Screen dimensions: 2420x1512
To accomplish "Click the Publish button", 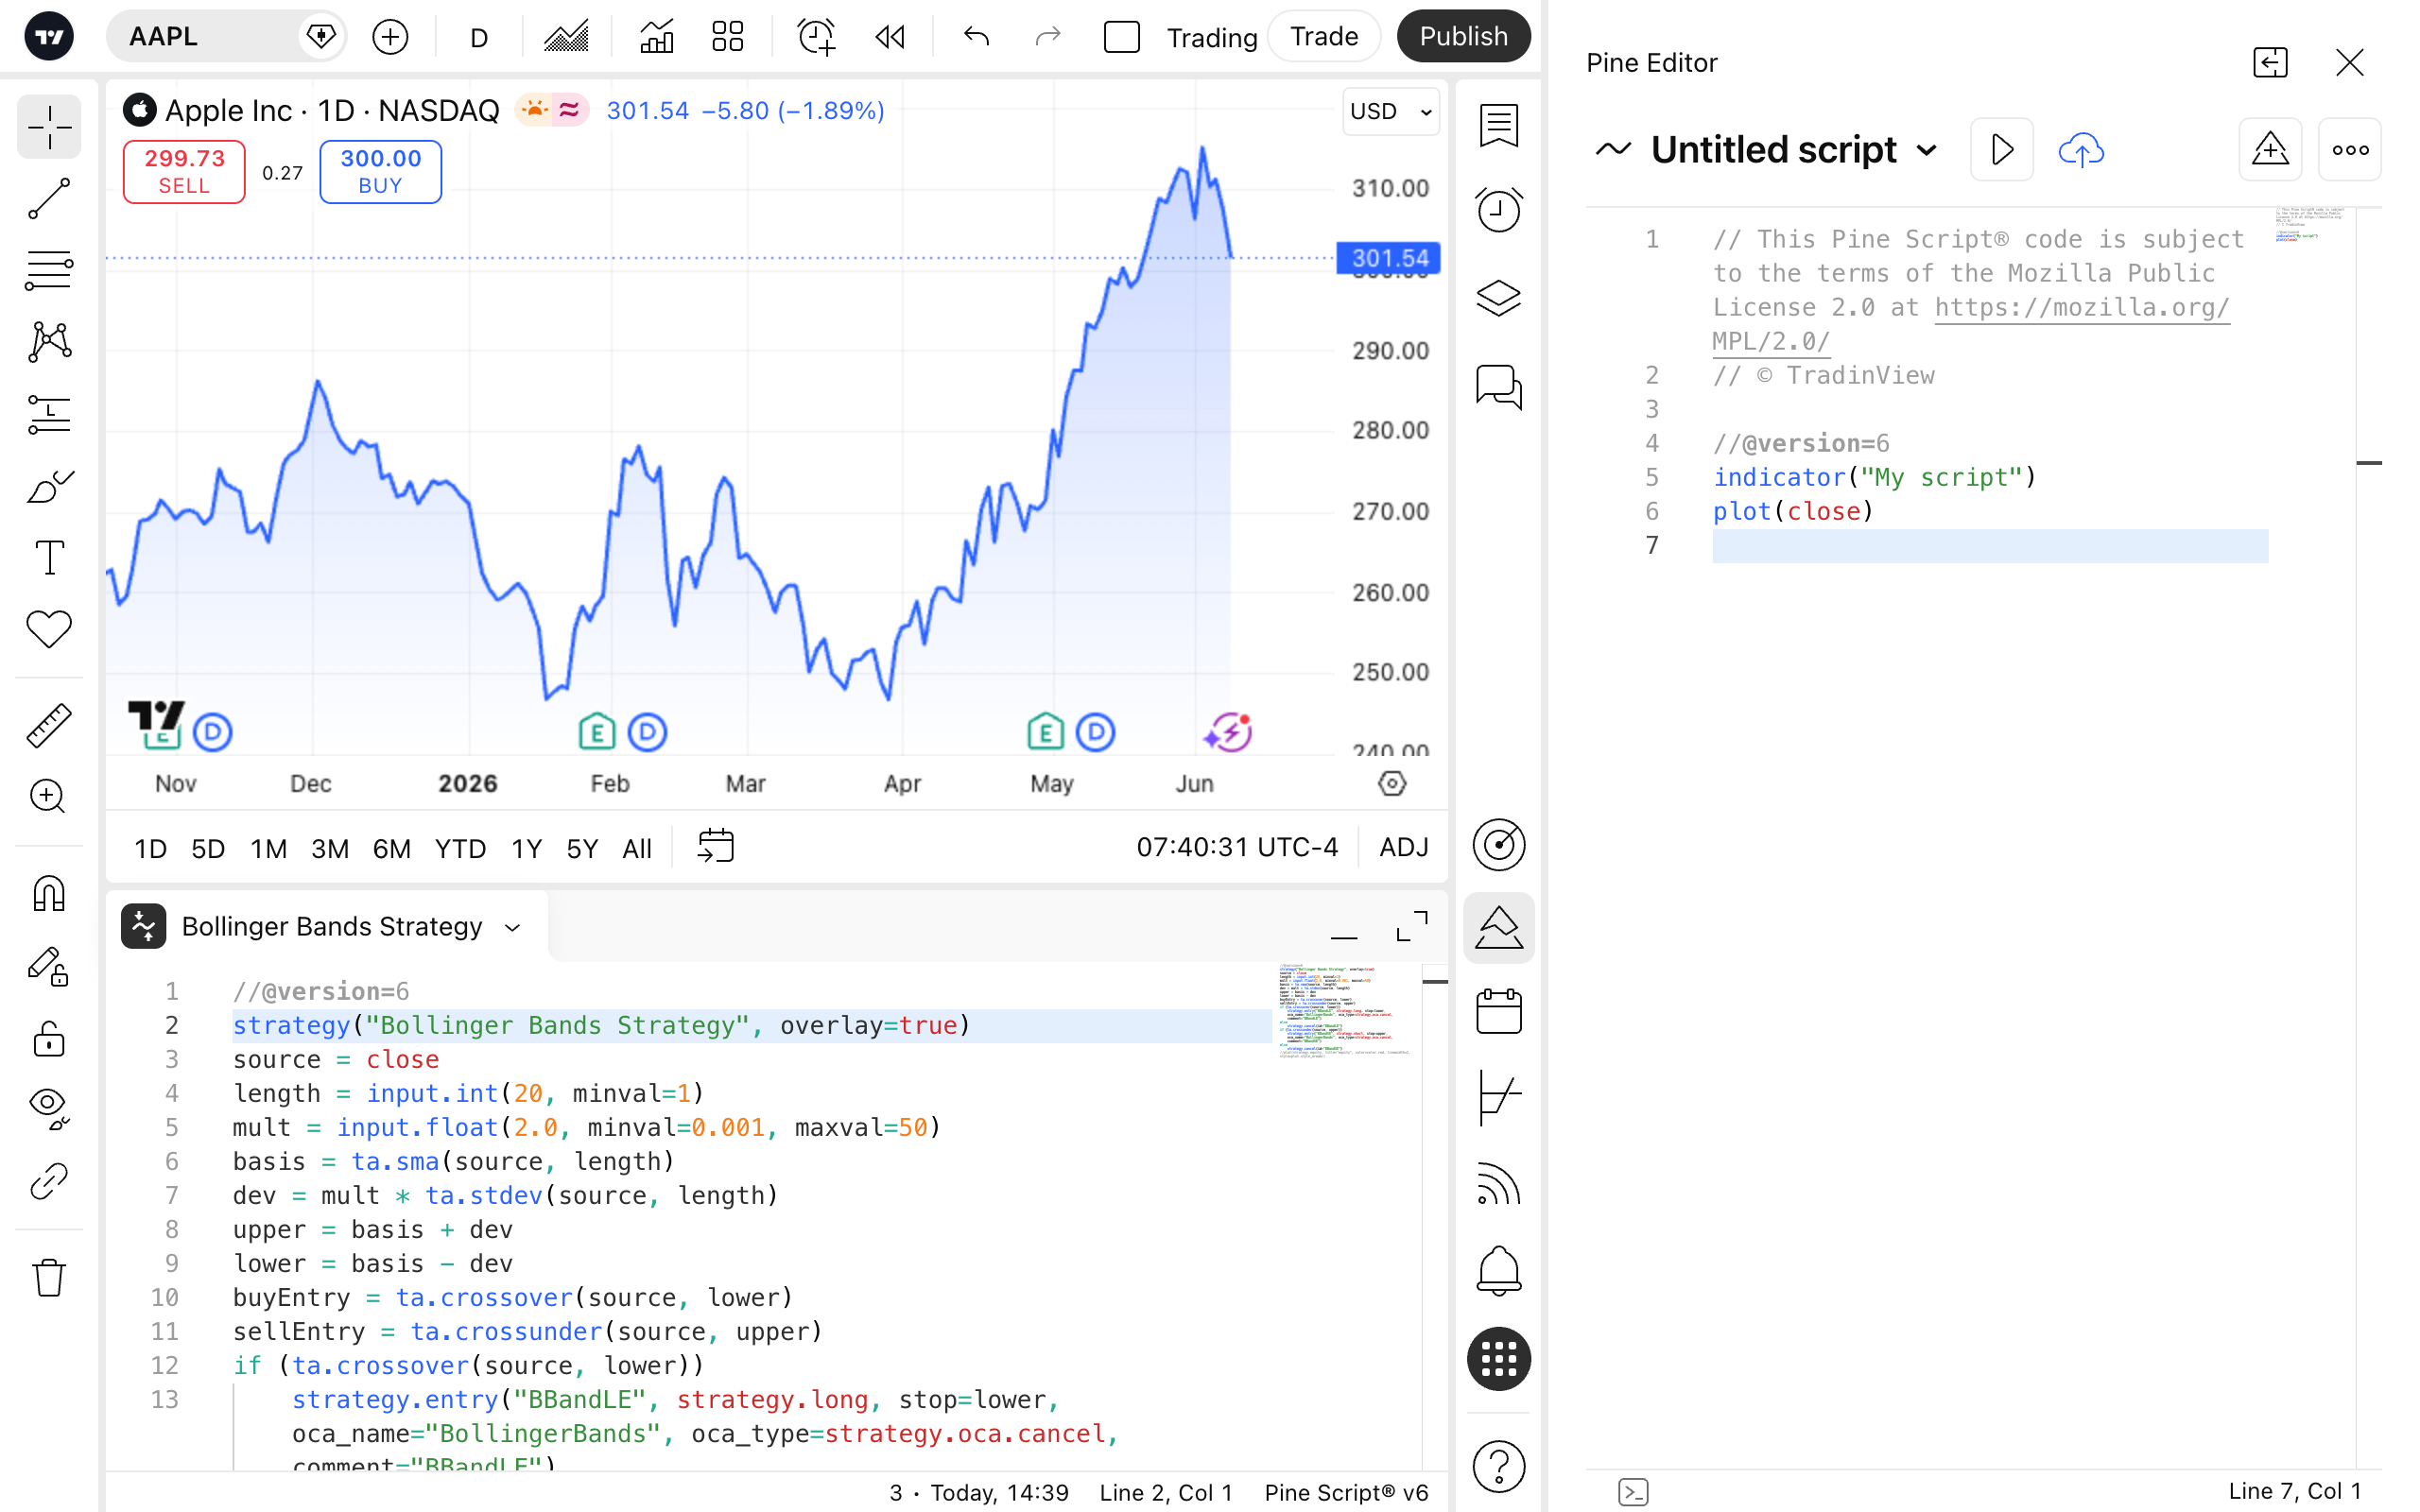I will [1463, 37].
